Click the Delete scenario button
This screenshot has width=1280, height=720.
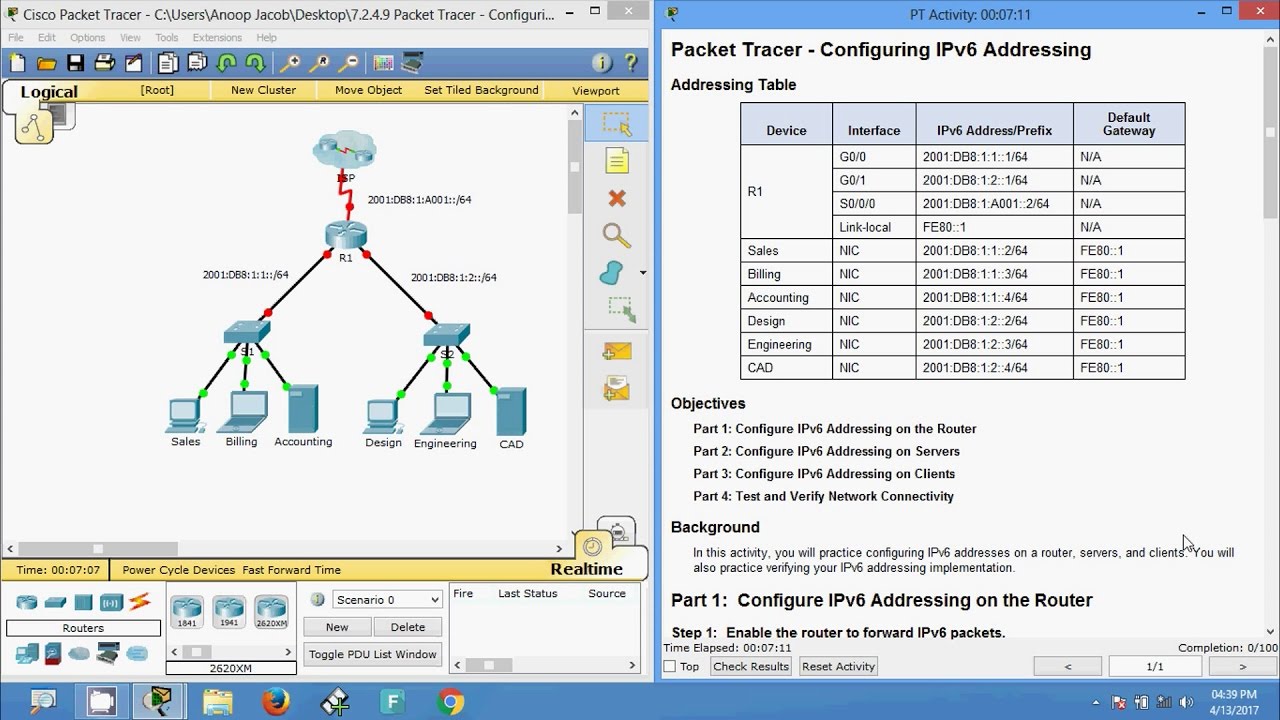click(408, 627)
